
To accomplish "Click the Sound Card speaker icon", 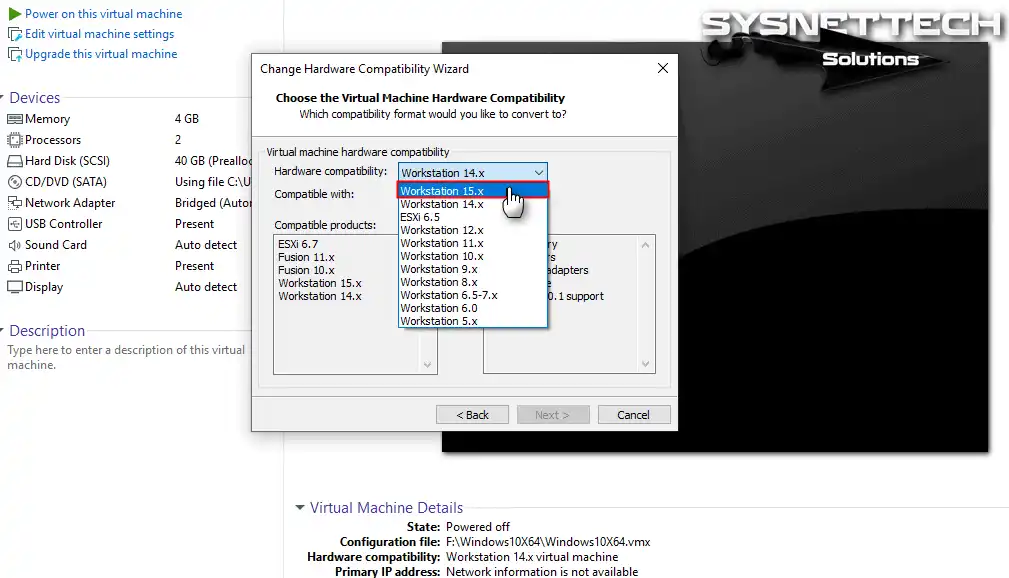I will click(14, 245).
